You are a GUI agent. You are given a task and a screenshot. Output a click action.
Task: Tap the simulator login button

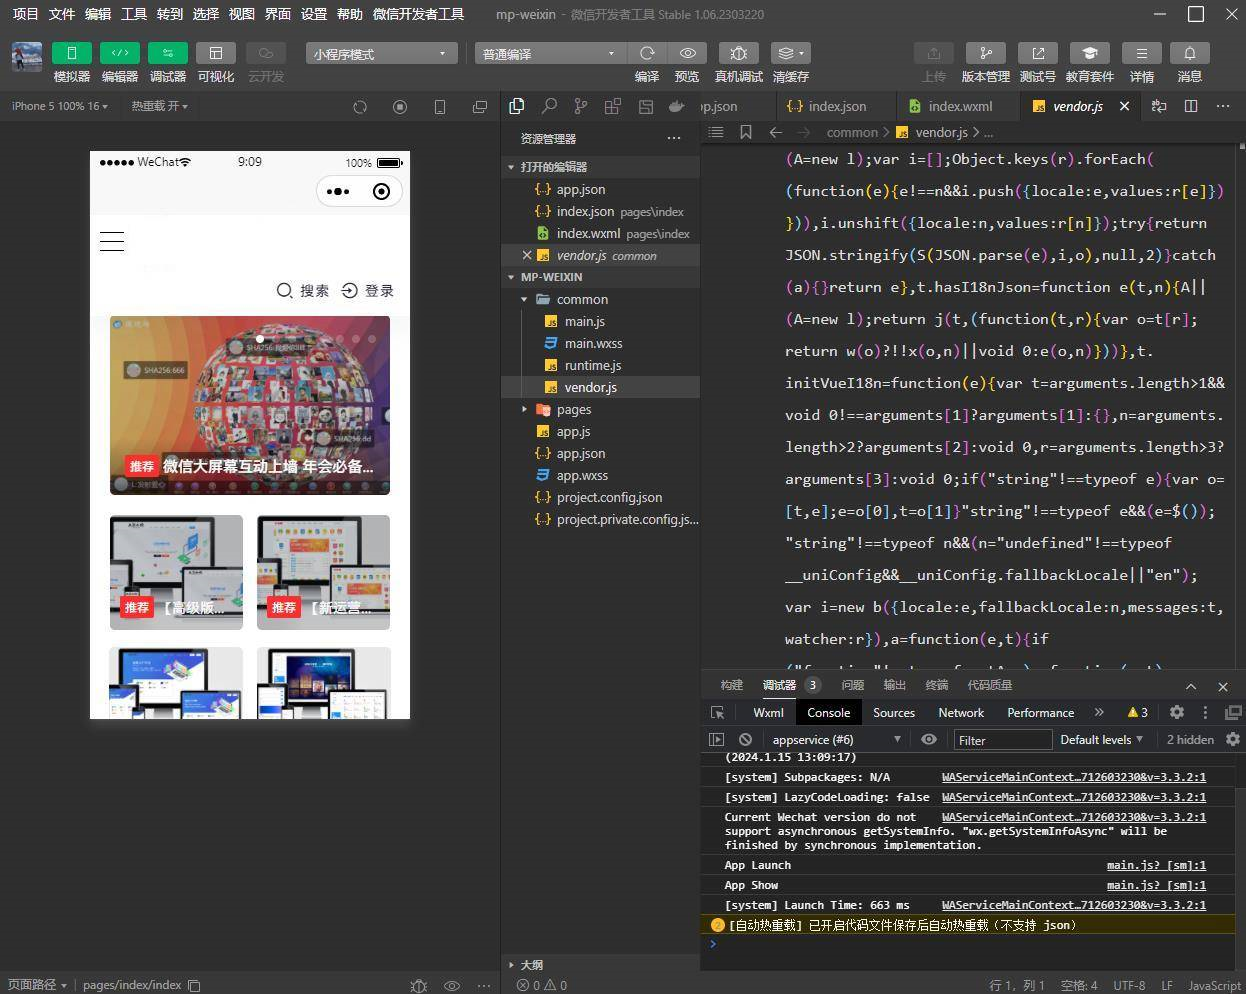pyautogui.click(x=367, y=290)
